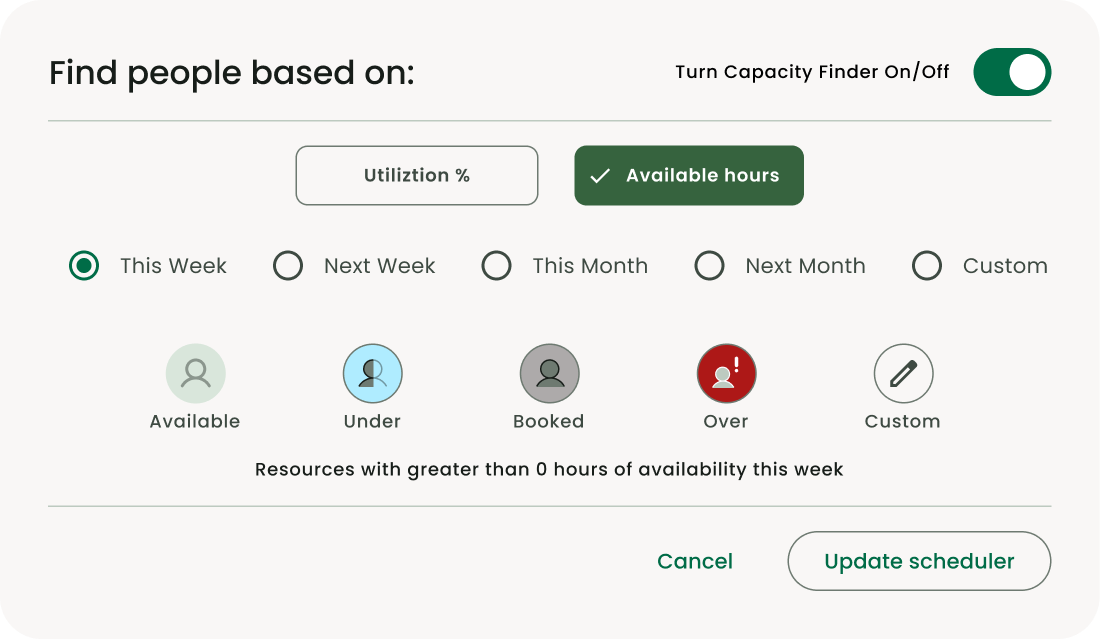This screenshot has width=1100, height=639.
Task: Click the Custom pencil icon
Action: click(x=903, y=372)
